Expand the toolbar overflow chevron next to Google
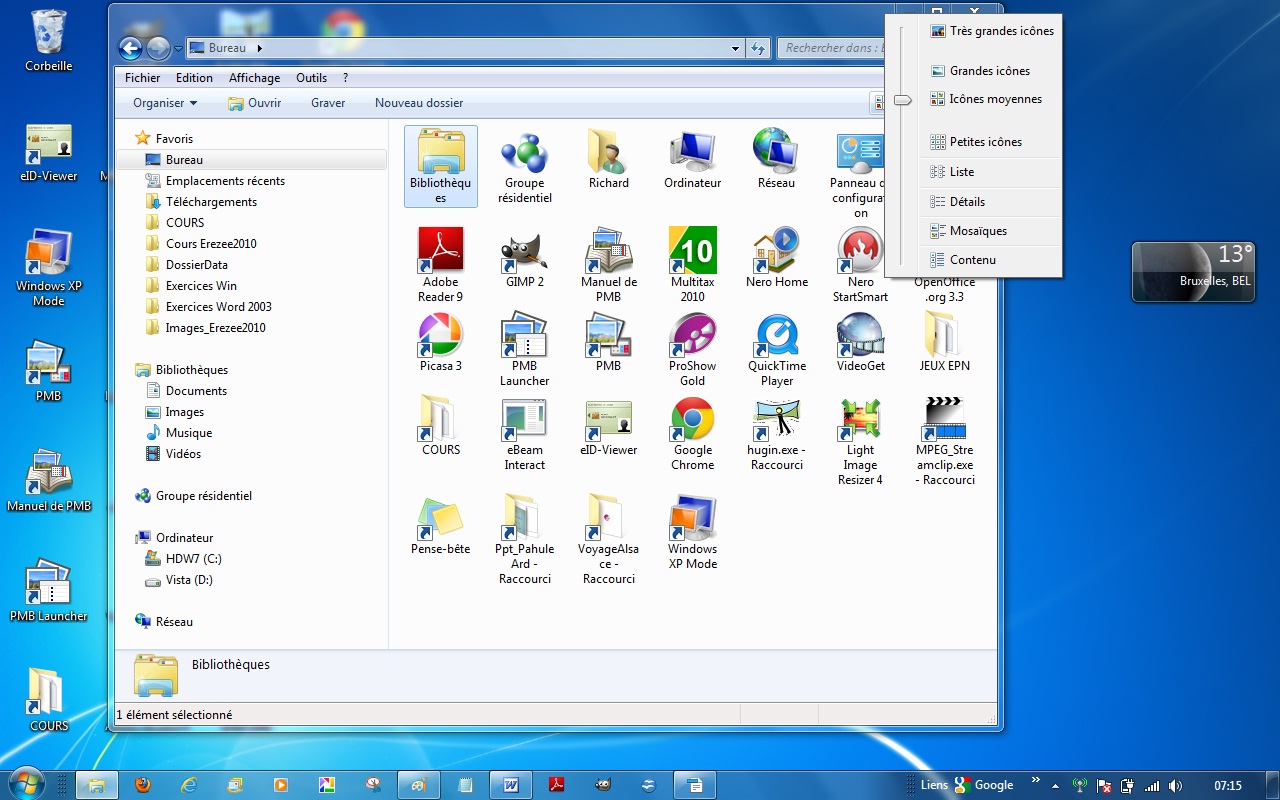 click(1035, 780)
